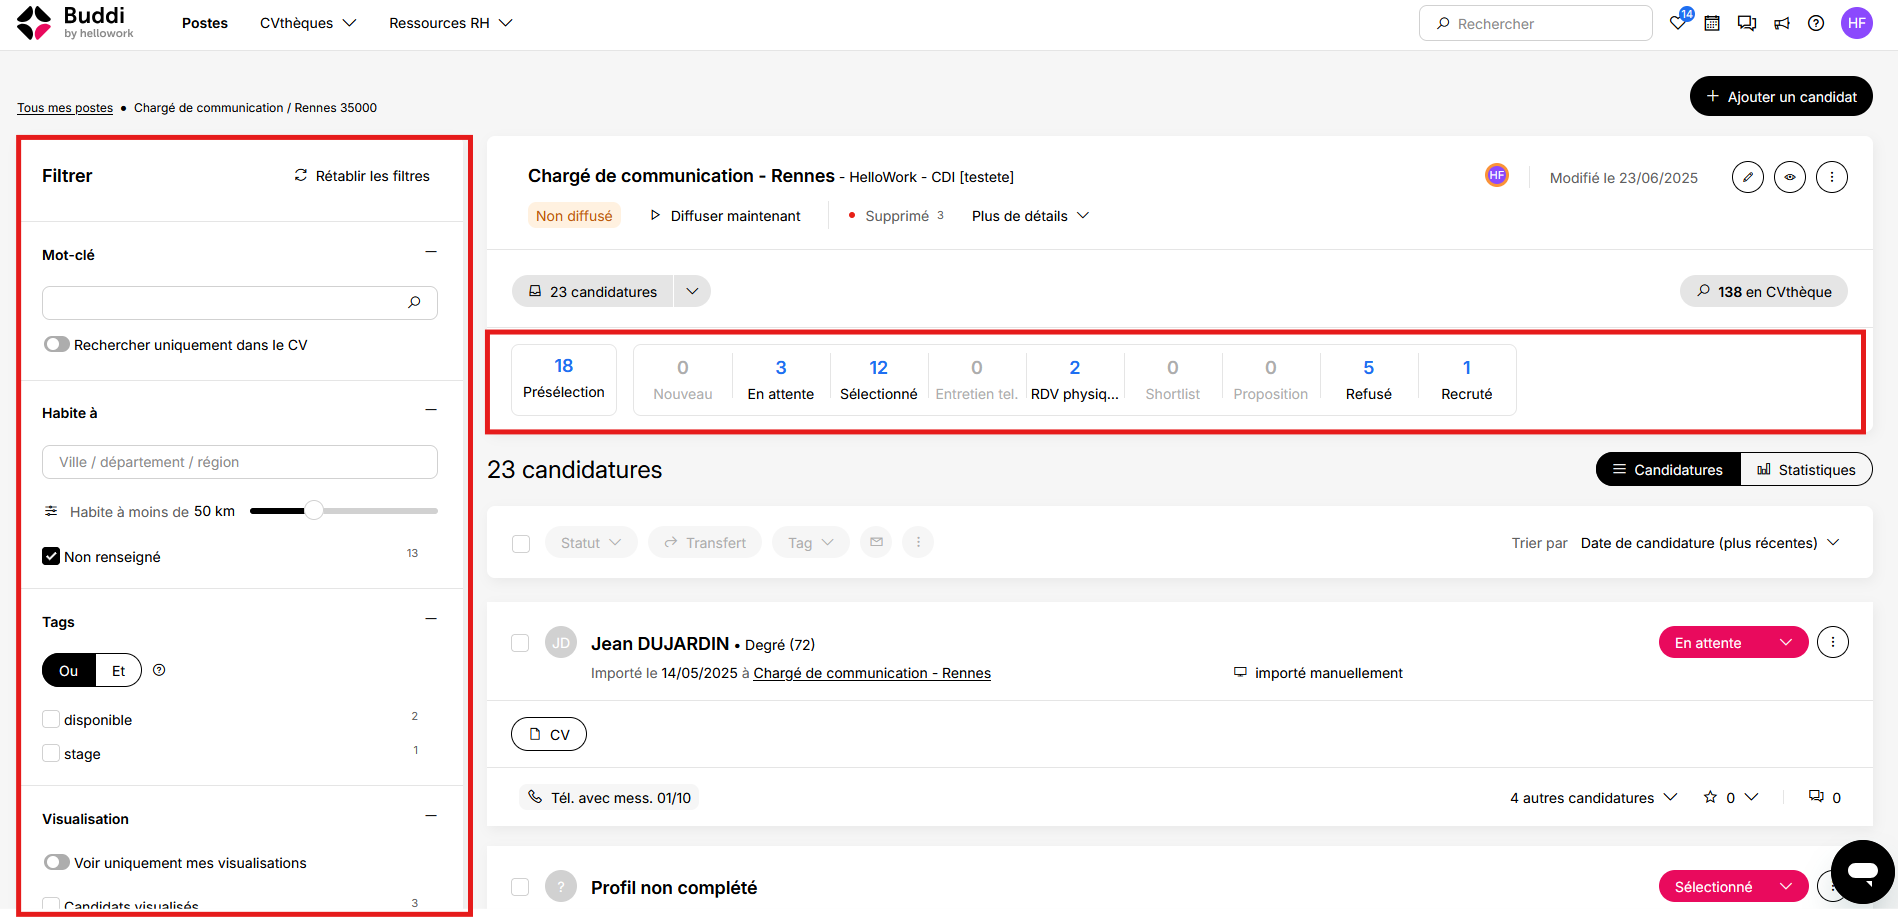Collapse the Habite à filter section

tap(431, 410)
